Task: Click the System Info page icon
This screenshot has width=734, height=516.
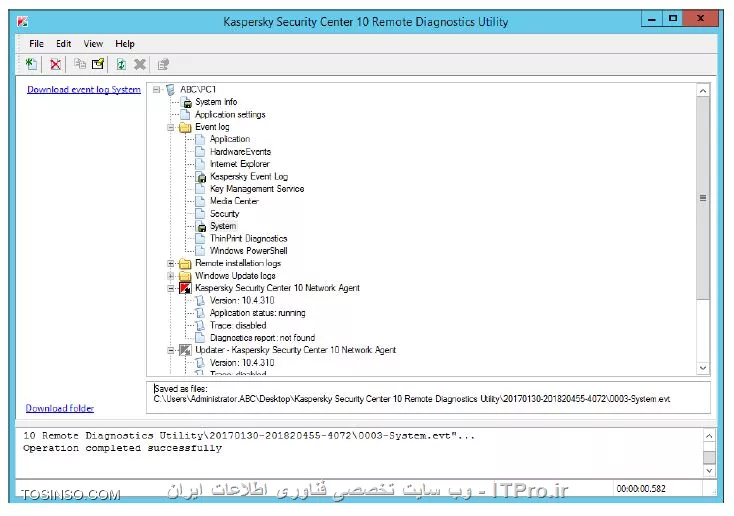Action: click(186, 102)
